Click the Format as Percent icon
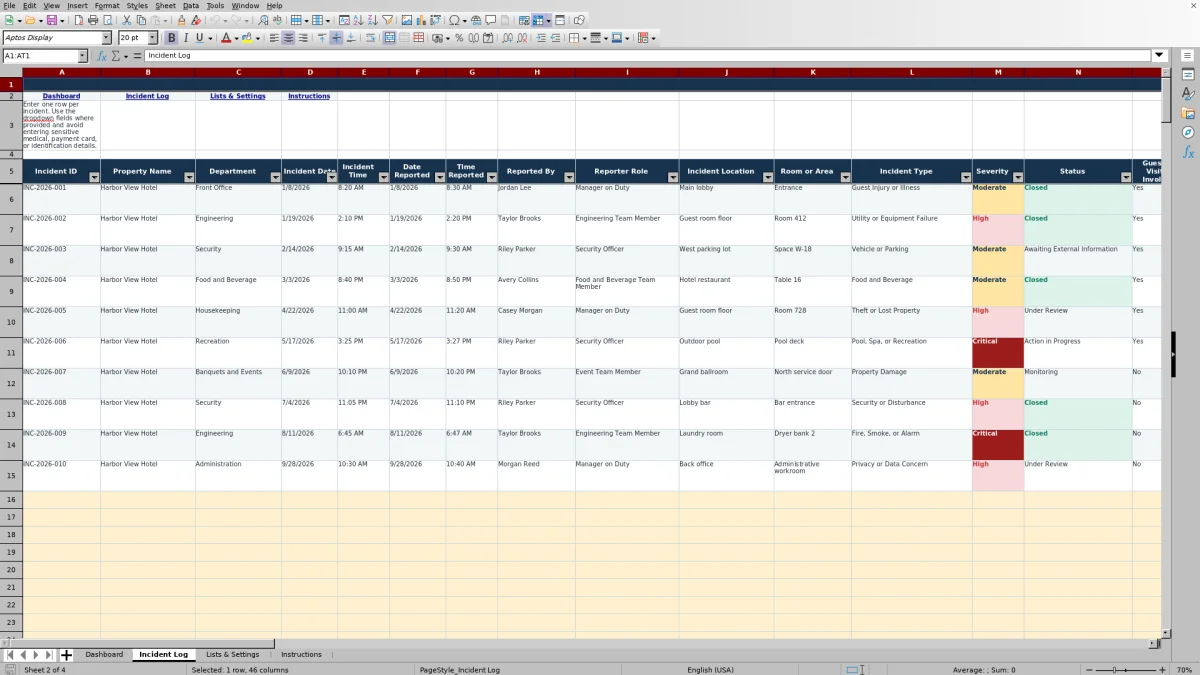Image resolution: width=1200 pixels, height=675 pixels. 459,38
